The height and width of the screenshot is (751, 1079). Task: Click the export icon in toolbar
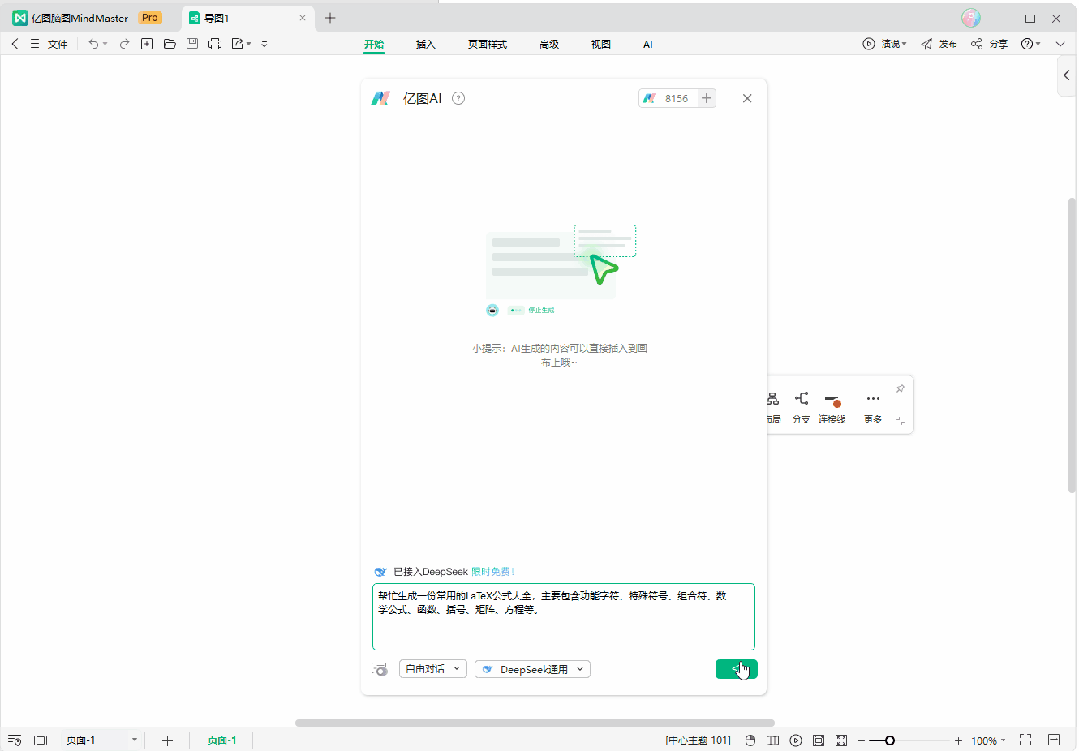coord(237,44)
